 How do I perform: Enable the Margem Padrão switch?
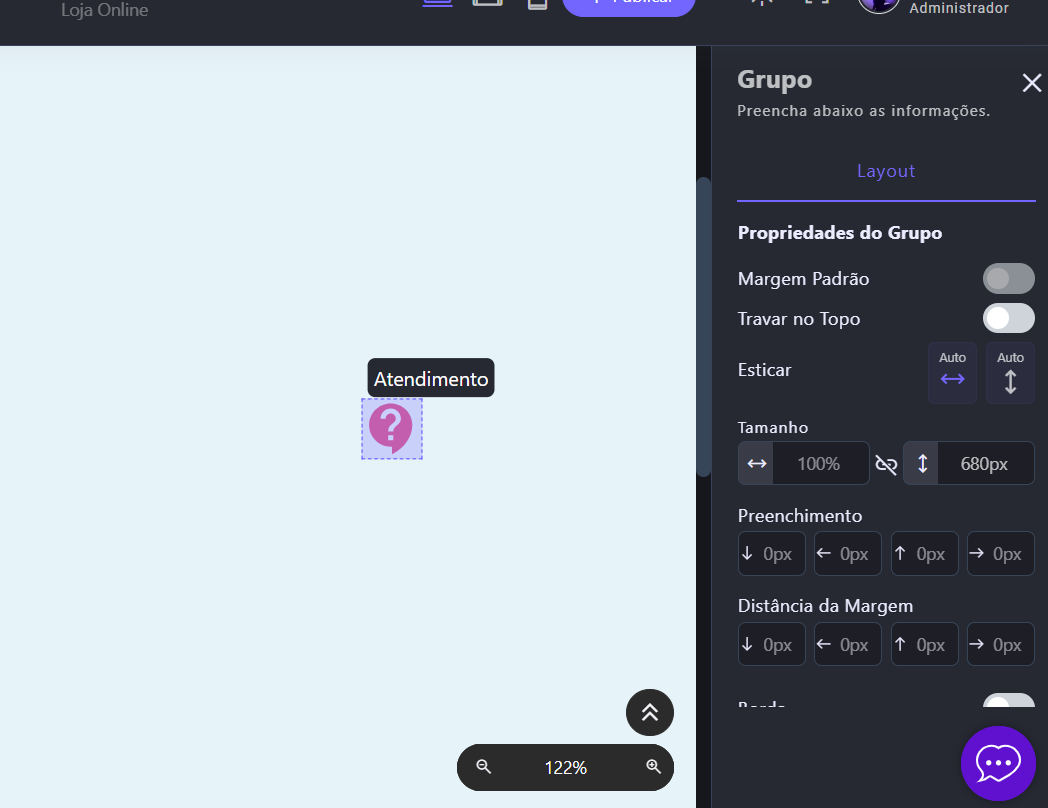pyautogui.click(x=1008, y=279)
